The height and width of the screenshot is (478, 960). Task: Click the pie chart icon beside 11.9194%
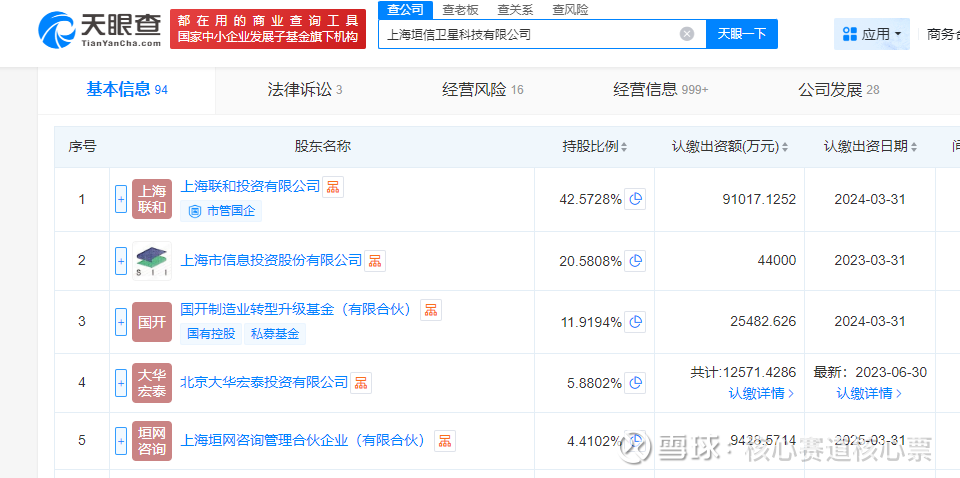coord(636,322)
